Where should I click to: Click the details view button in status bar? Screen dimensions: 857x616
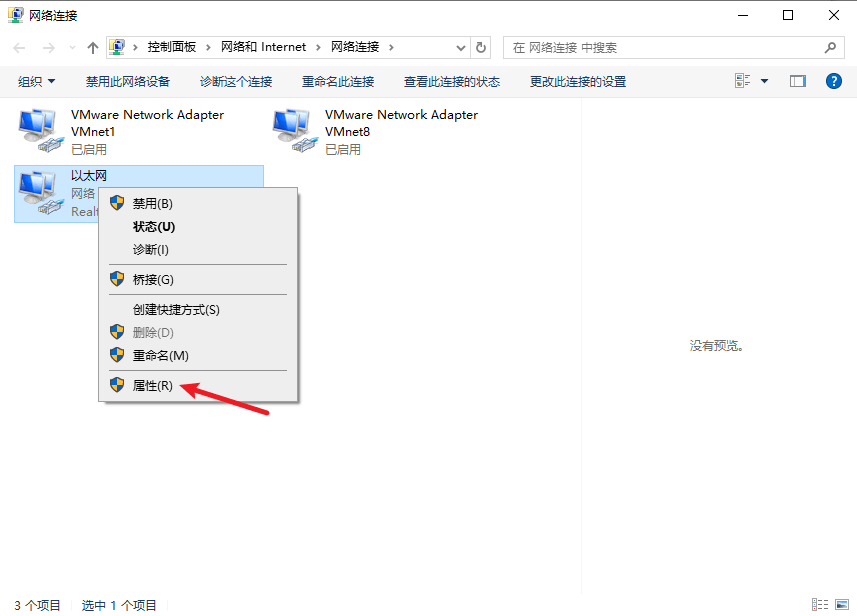(820, 605)
